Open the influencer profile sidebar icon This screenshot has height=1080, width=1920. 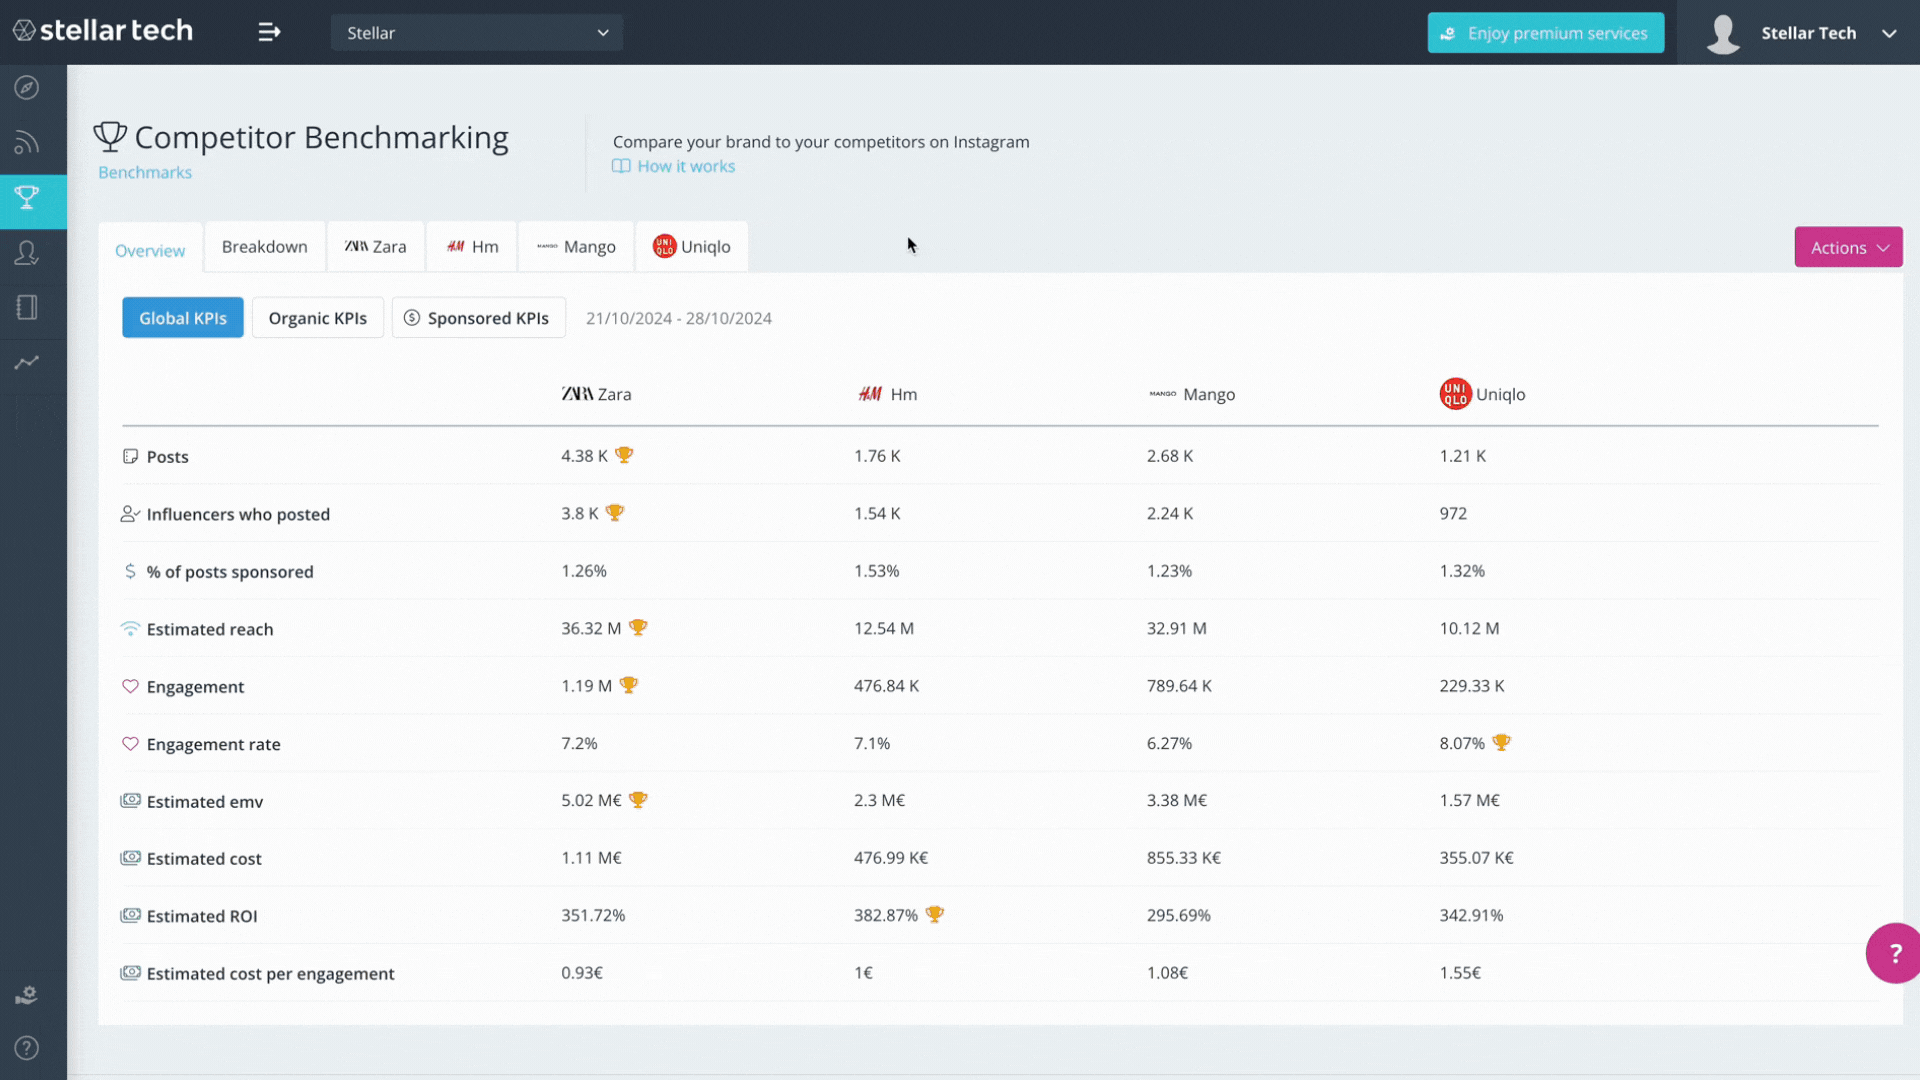(27, 252)
